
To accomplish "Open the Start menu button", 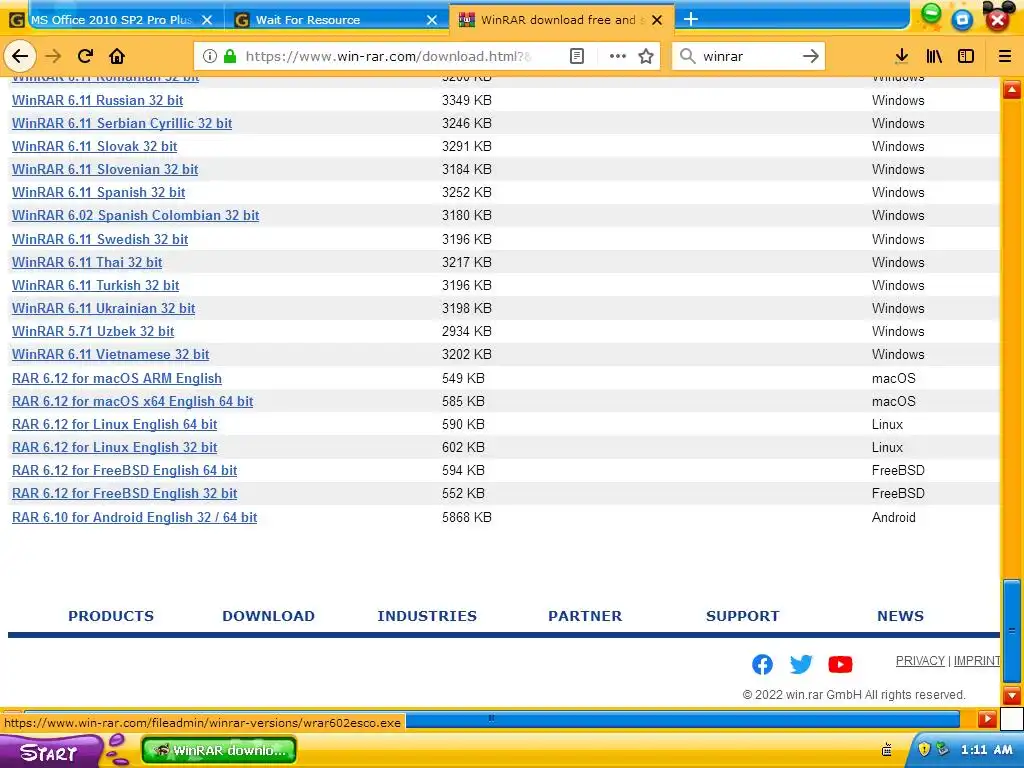I will [x=50, y=751].
